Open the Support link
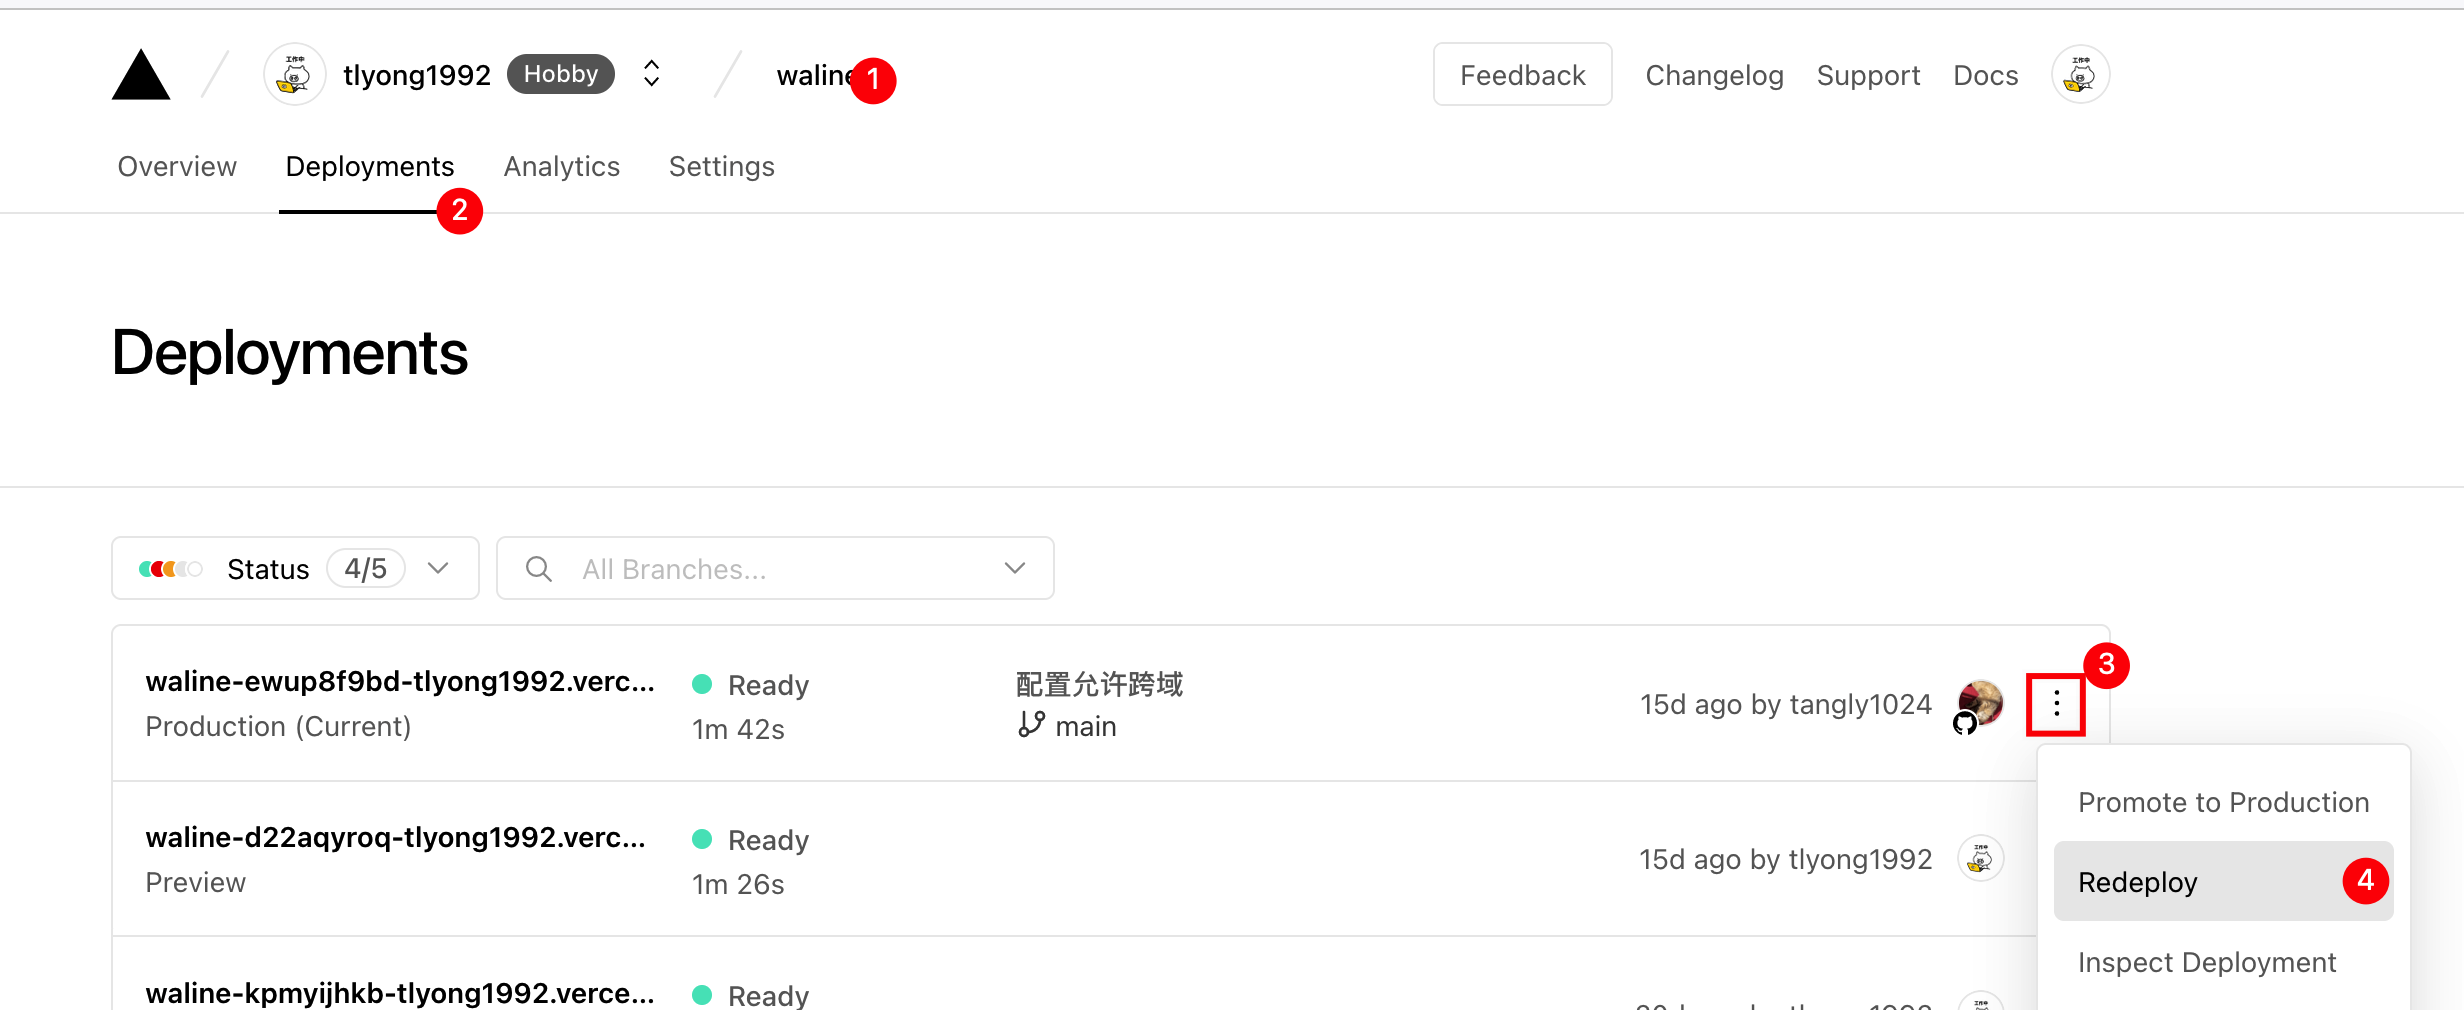This screenshot has width=2464, height=1010. click(x=1868, y=75)
